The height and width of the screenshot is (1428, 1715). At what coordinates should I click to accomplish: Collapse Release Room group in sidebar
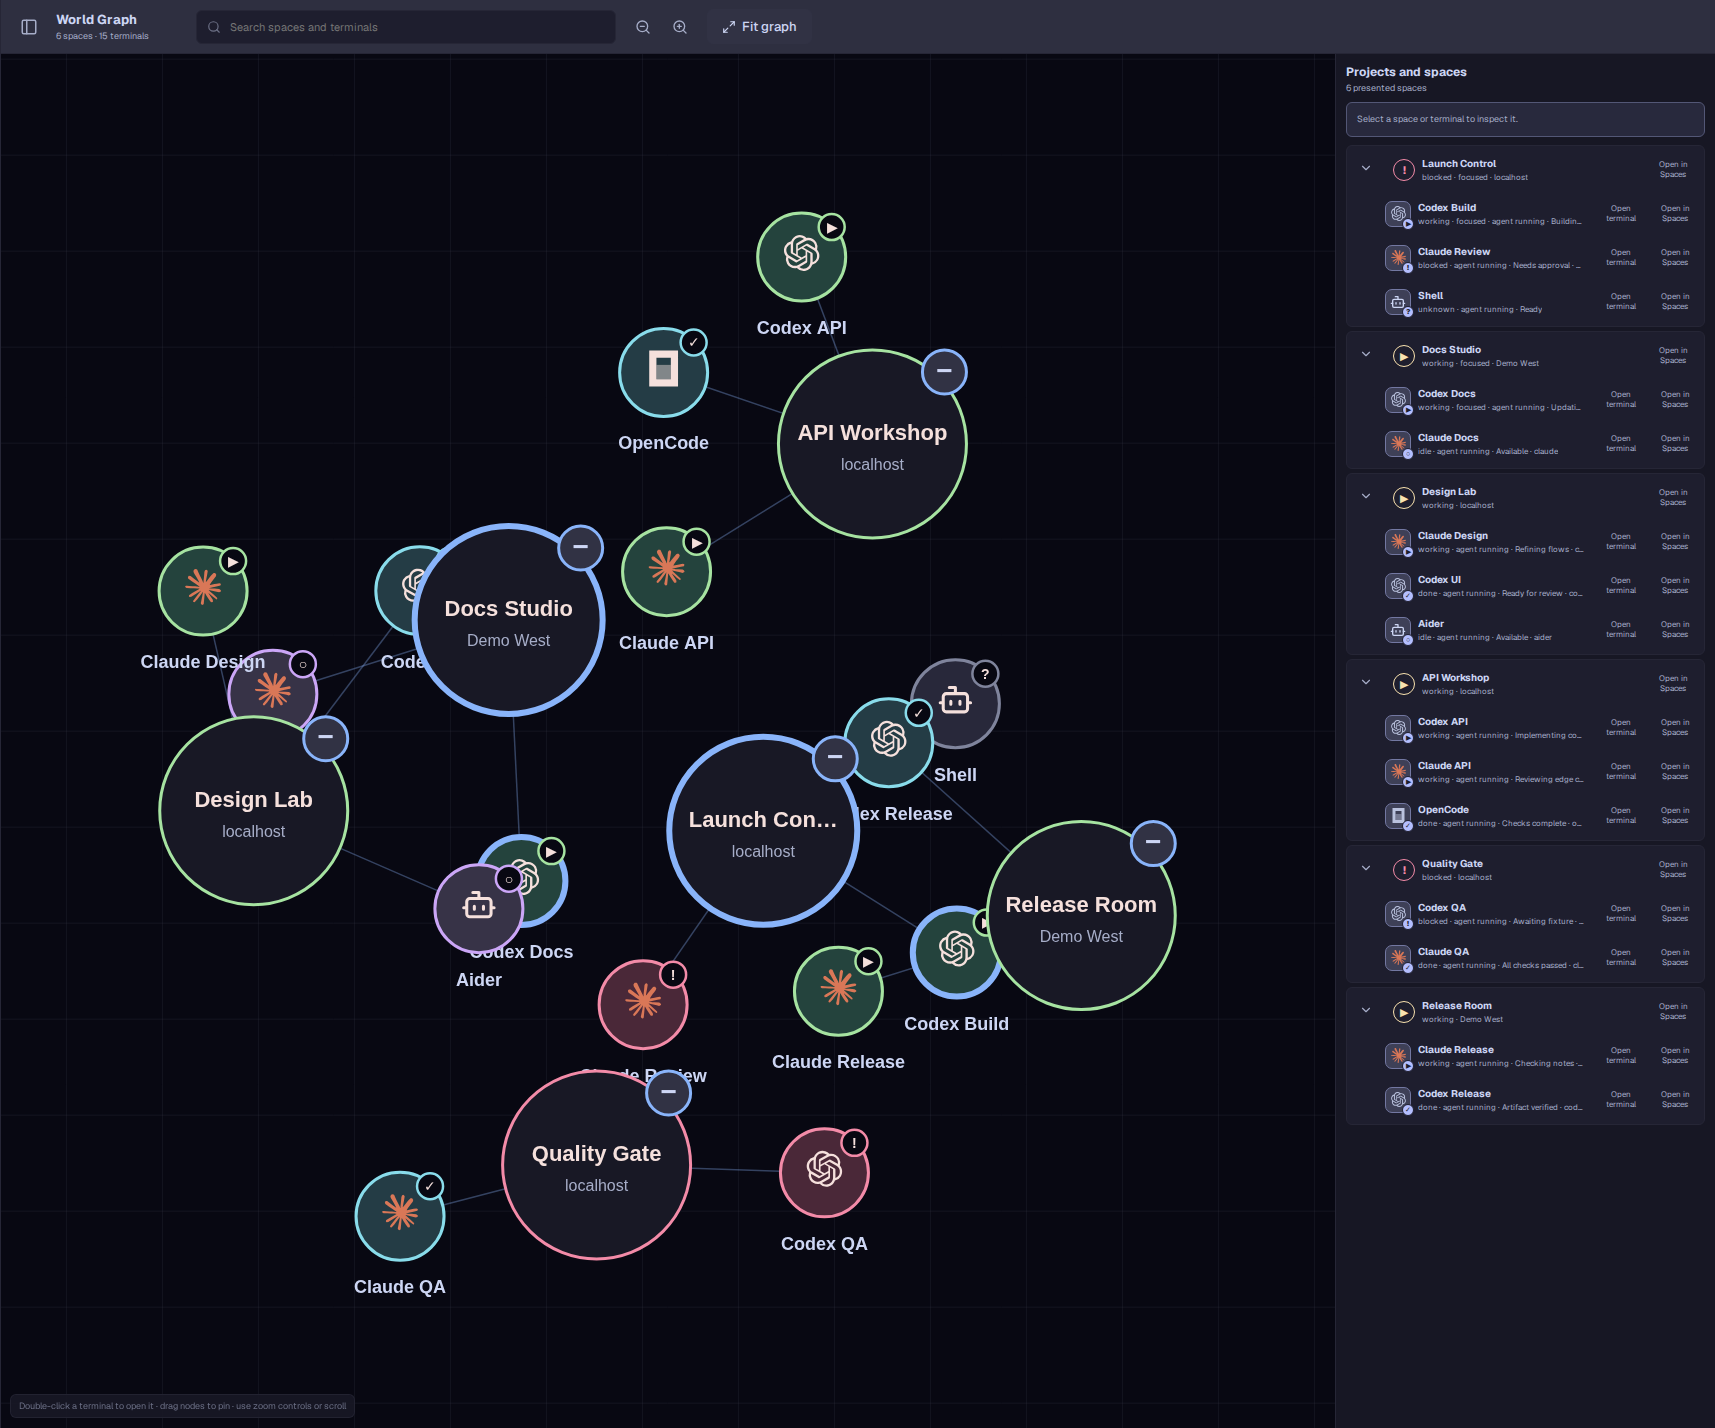(x=1366, y=1011)
